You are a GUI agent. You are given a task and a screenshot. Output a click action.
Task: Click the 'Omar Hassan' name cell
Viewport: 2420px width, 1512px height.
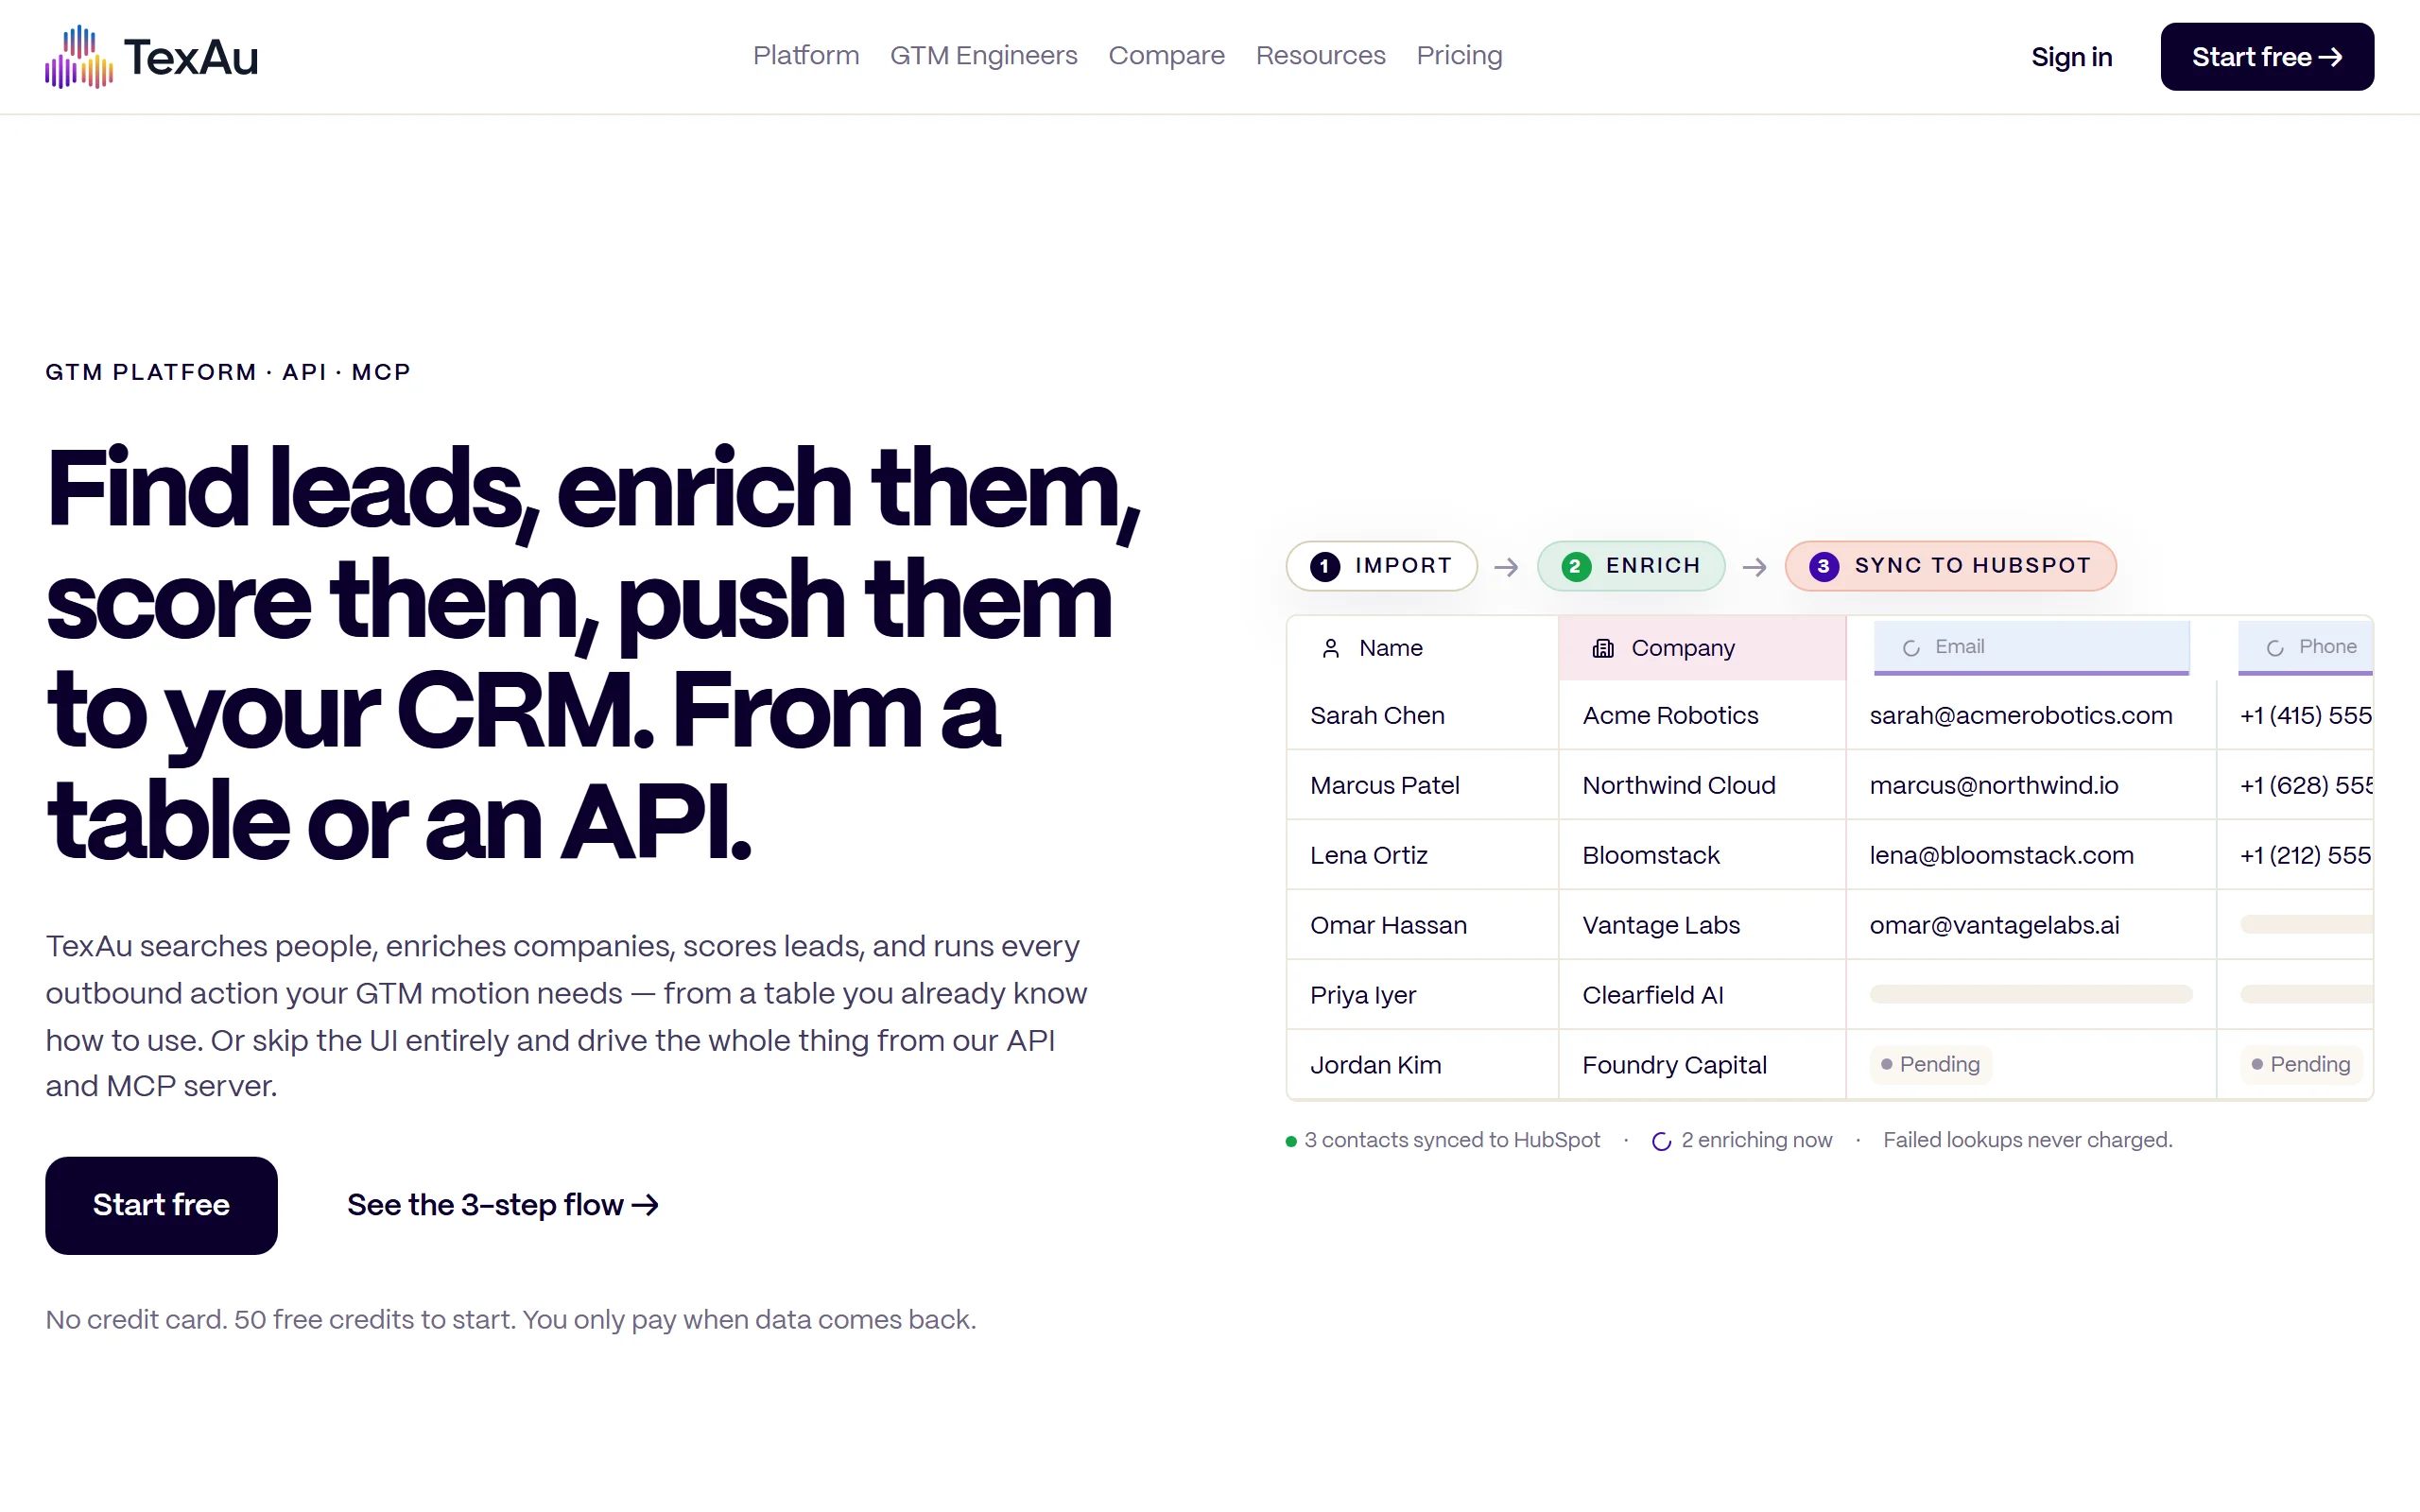[1422, 925]
